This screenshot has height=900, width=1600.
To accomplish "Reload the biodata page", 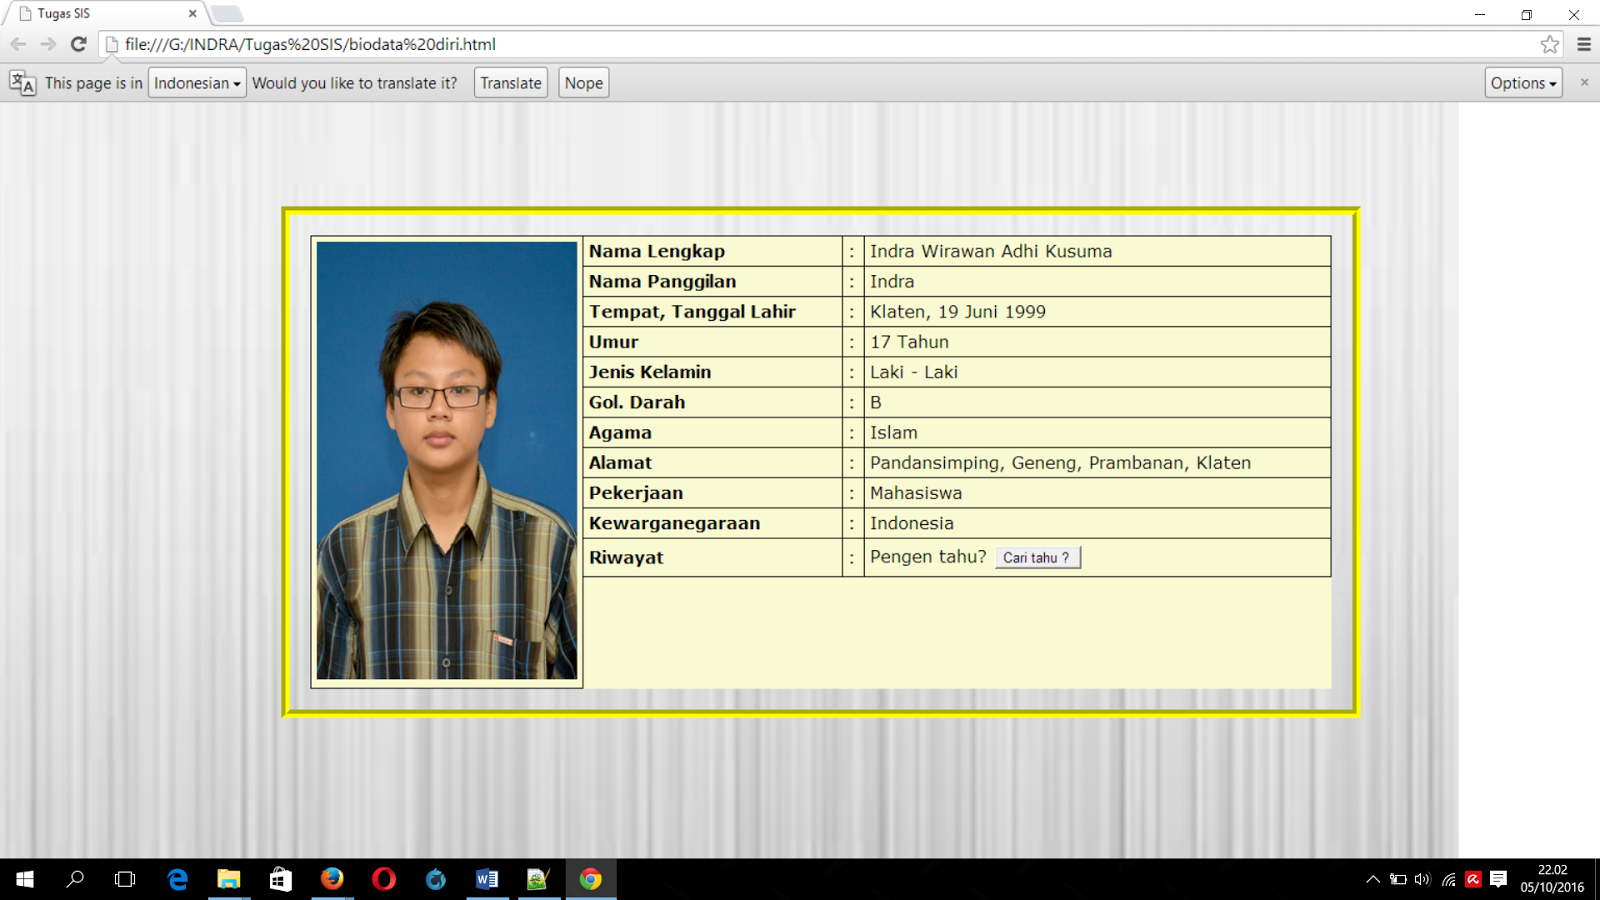I will point(78,44).
